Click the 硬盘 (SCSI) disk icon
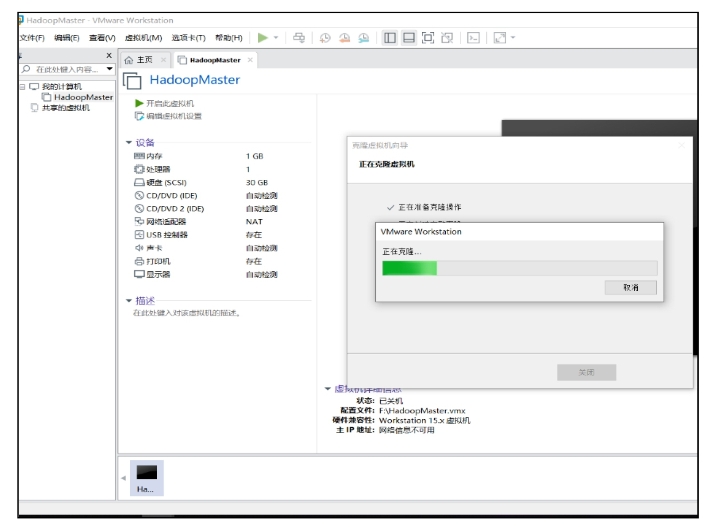This screenshot has height=527, width=718. coord(139,182)
